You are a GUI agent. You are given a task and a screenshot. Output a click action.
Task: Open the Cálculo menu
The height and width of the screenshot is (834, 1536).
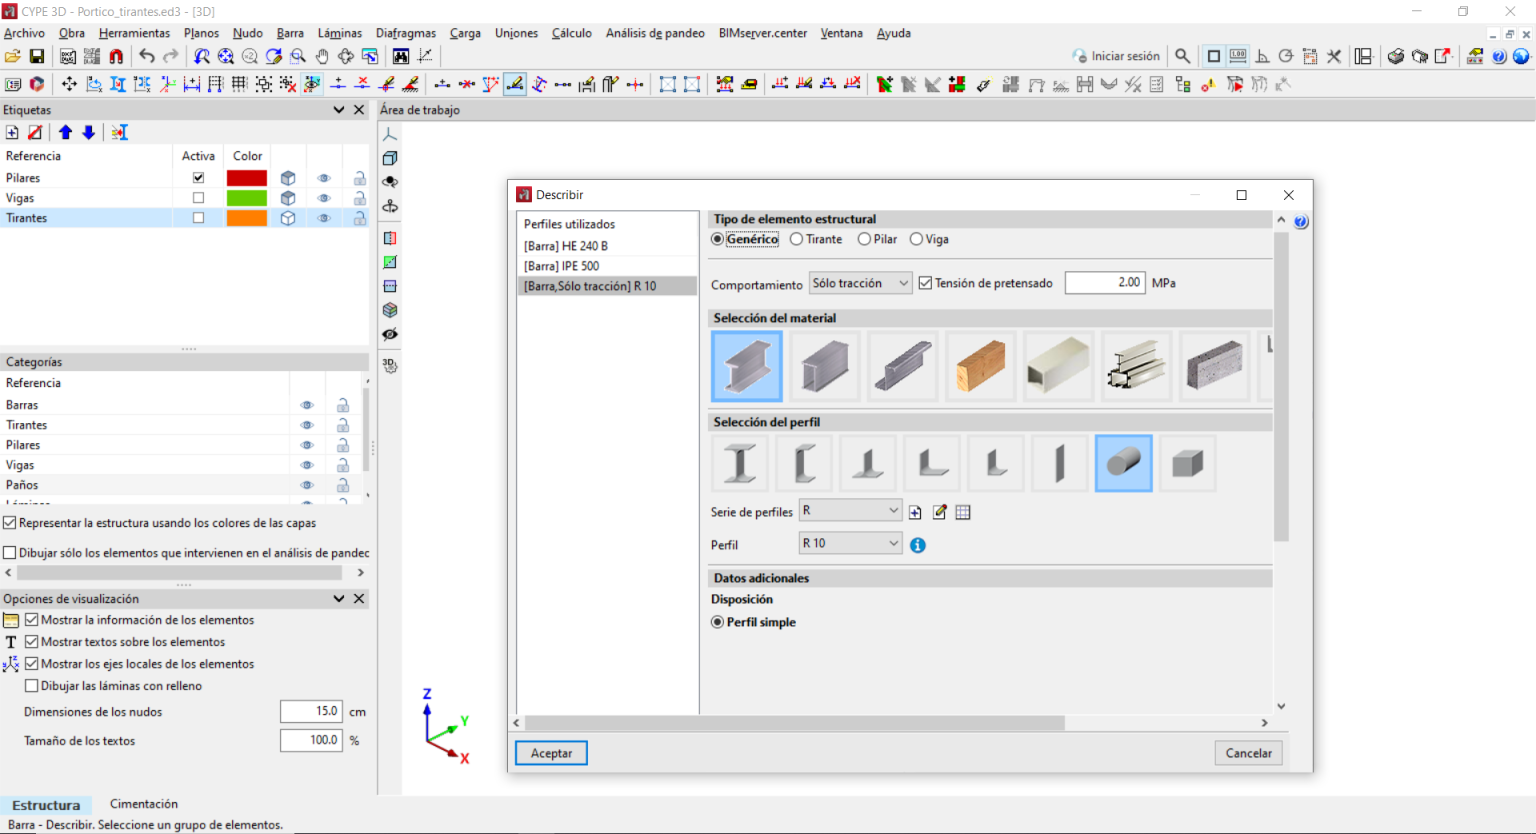(x=571, y=33)
